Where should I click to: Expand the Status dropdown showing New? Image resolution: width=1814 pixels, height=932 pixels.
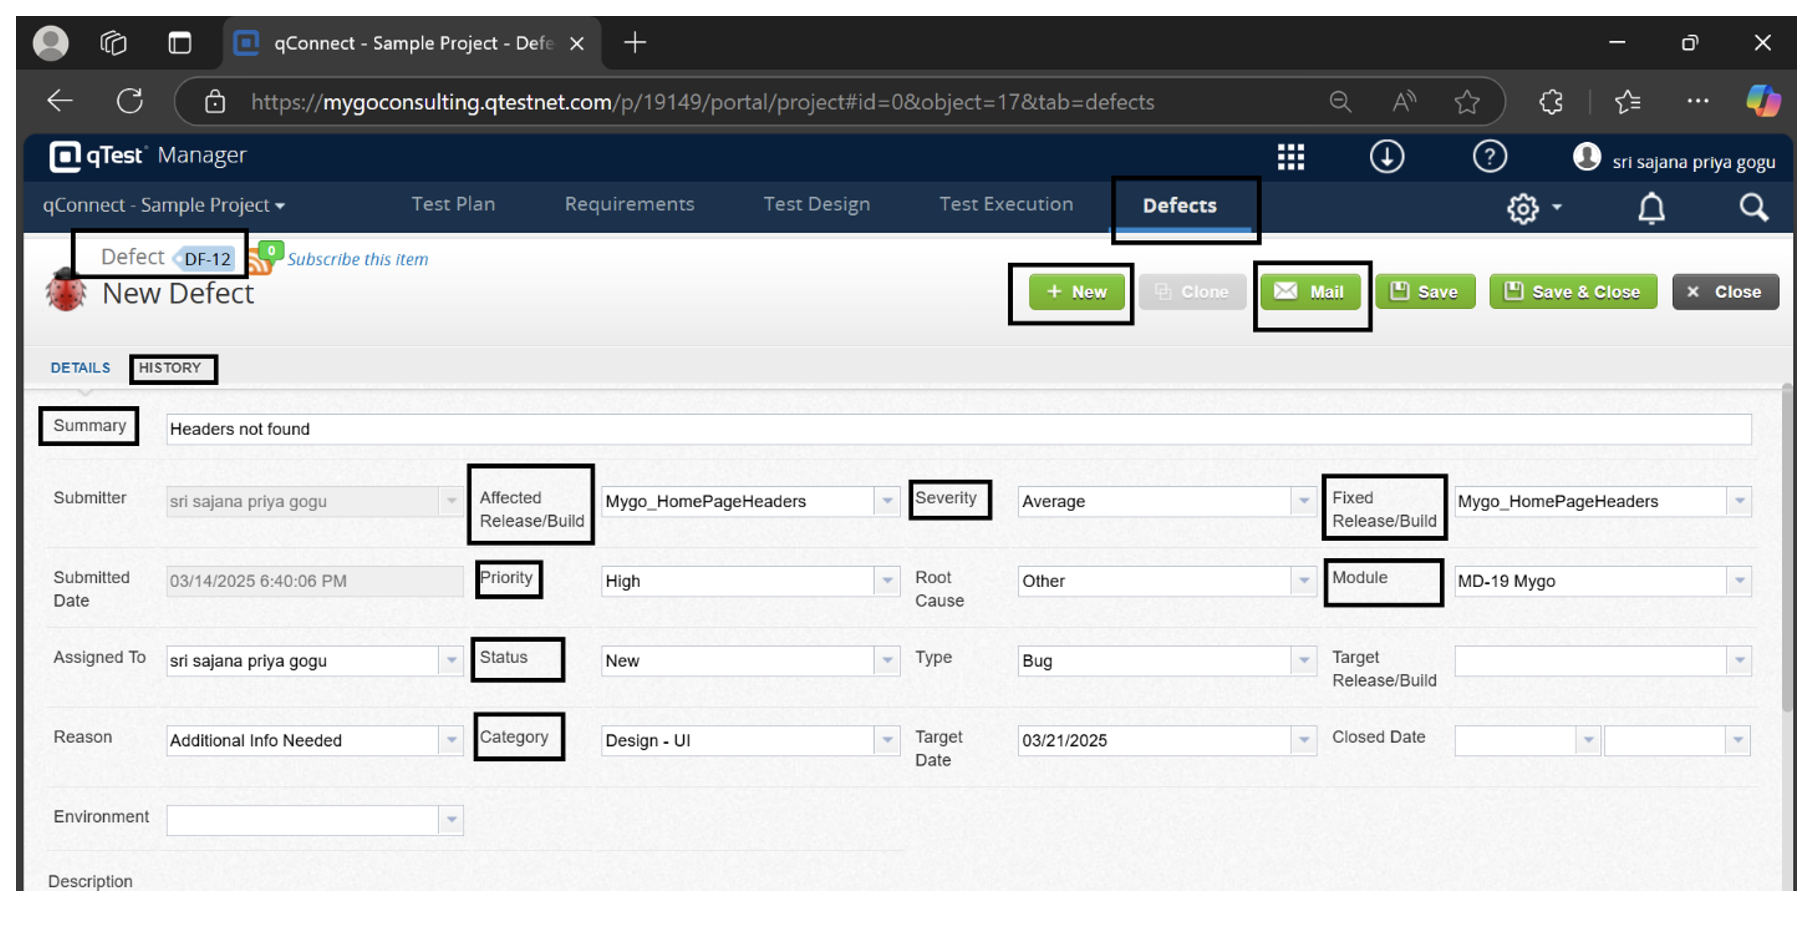[886, 660]
